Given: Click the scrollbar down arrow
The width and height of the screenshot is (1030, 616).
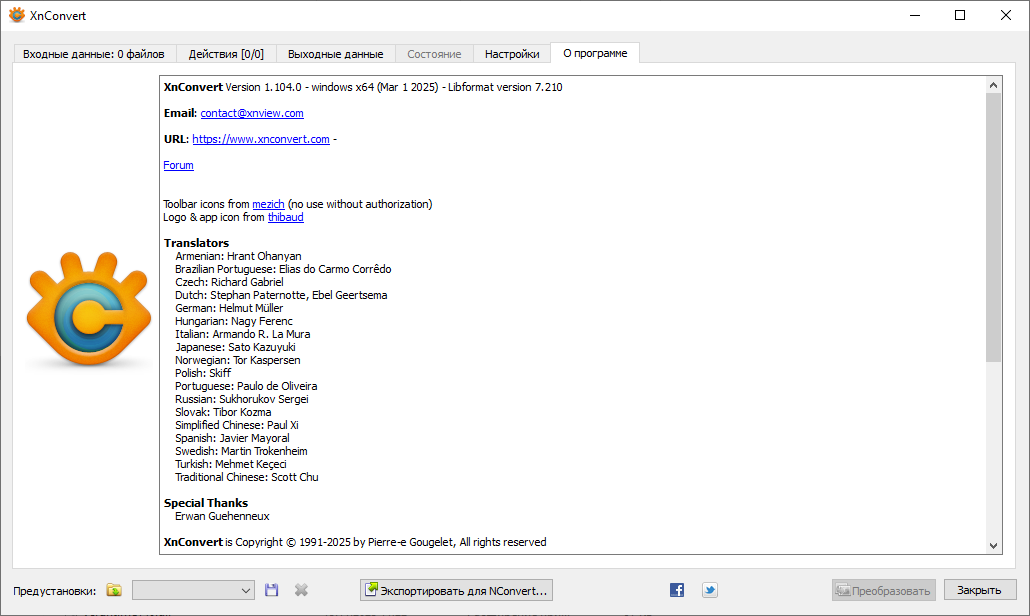Looking at the screenshot, I should click(x=993, y=545).
